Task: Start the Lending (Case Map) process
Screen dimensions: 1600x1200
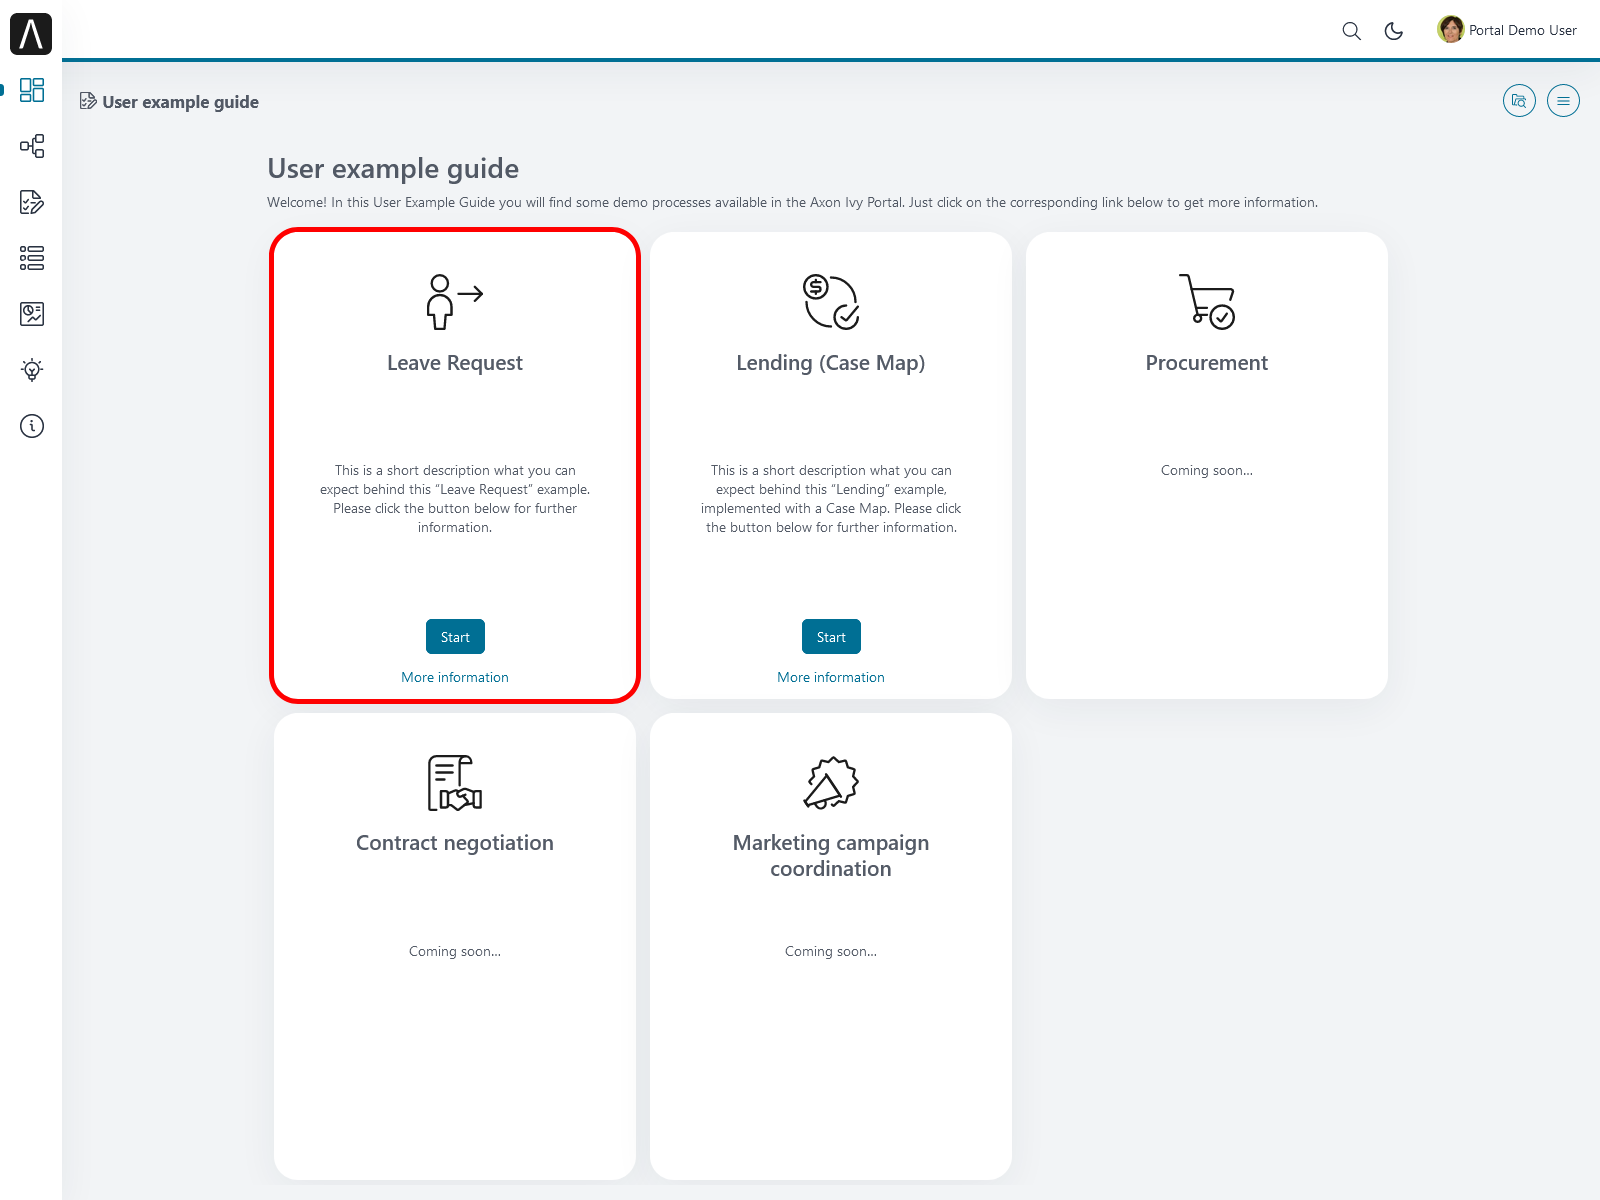Action: [x=831, y=637]
